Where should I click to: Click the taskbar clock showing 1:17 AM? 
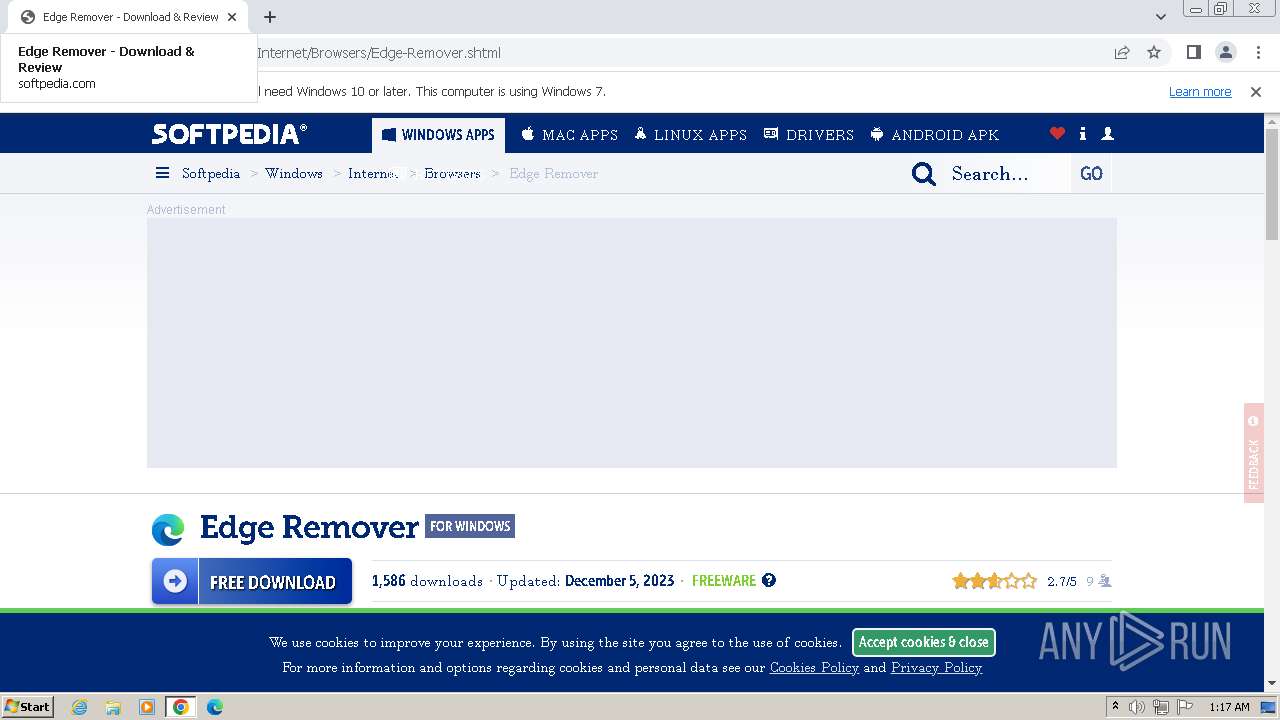click(x=1229, y=707)
